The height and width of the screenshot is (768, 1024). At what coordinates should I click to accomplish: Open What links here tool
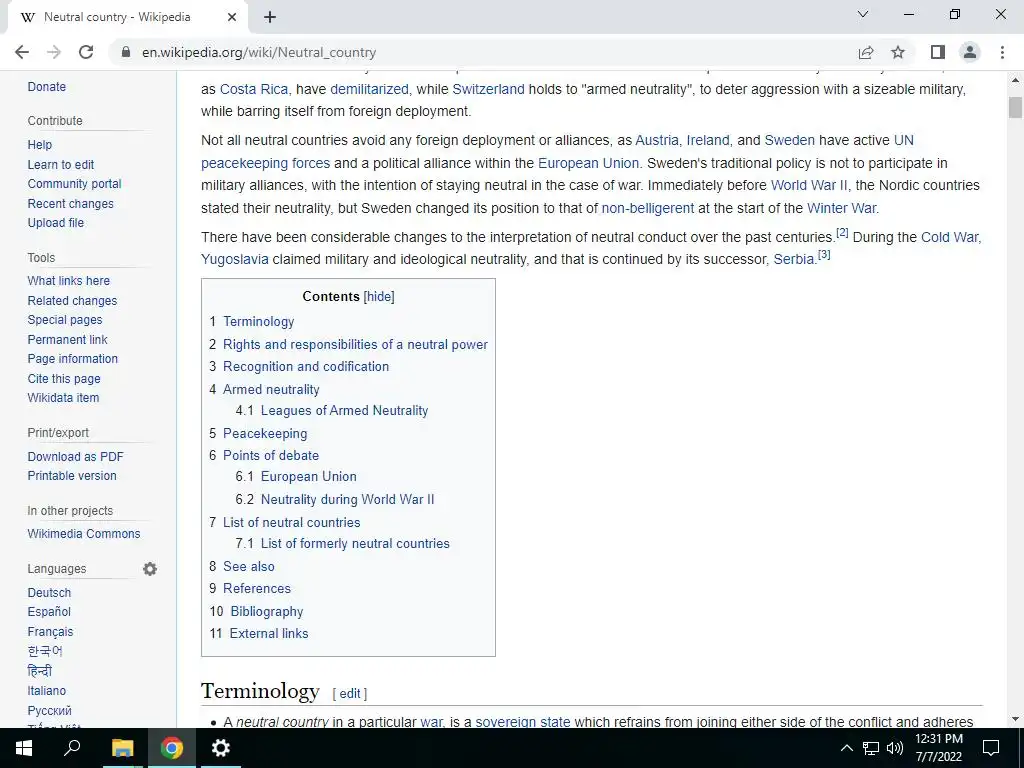point(69,281)
